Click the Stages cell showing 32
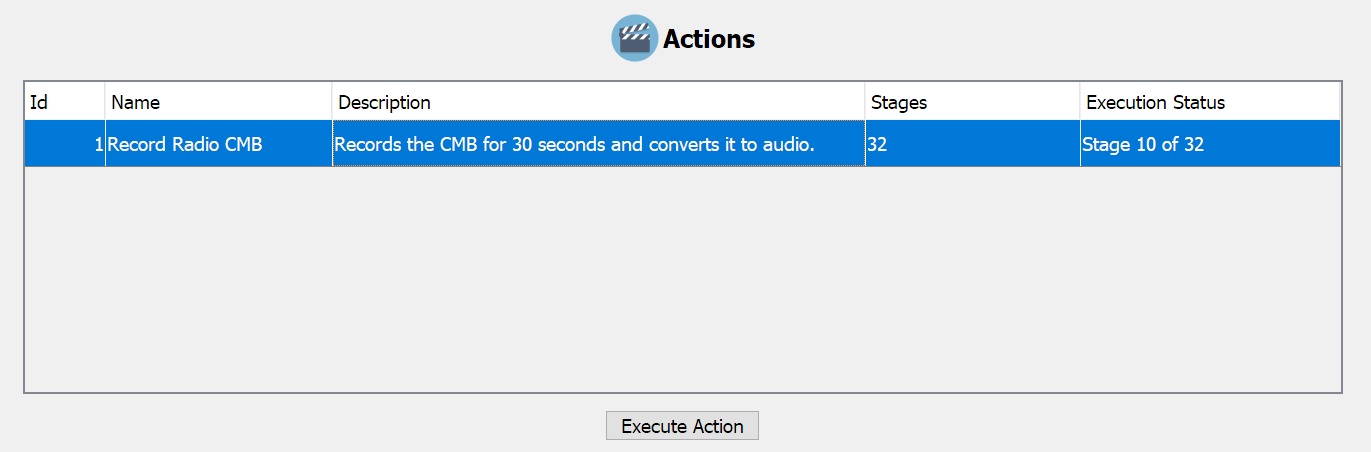 pyautogui.click(x=972, y=144)
